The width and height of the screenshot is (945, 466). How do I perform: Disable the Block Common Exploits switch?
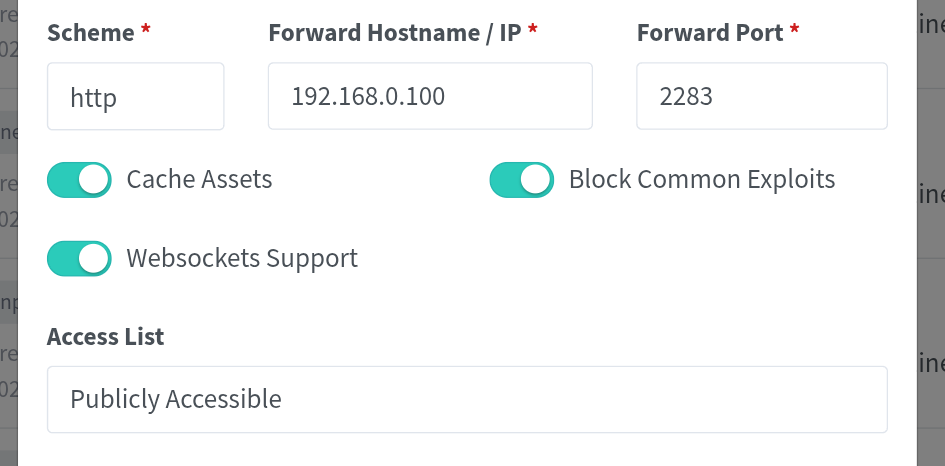coord(521,180)
